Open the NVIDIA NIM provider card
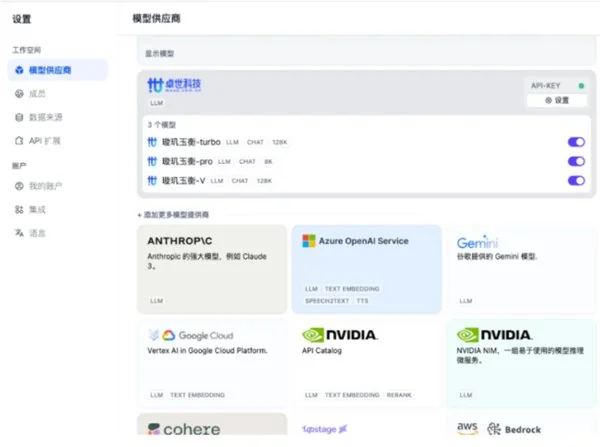This screenshot has height=447, width=600. click(x=521, y=364)
